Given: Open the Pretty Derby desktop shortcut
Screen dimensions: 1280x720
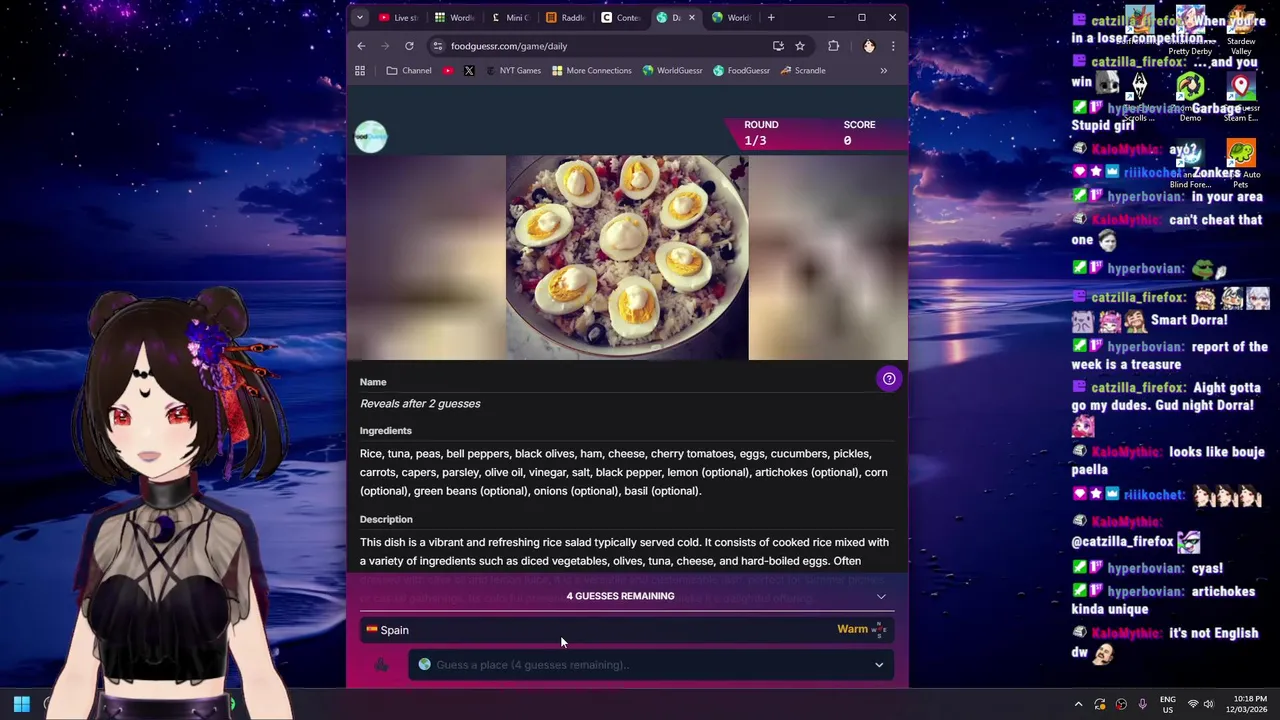Looking at the screenshot, I should [x=1190, y=31].
